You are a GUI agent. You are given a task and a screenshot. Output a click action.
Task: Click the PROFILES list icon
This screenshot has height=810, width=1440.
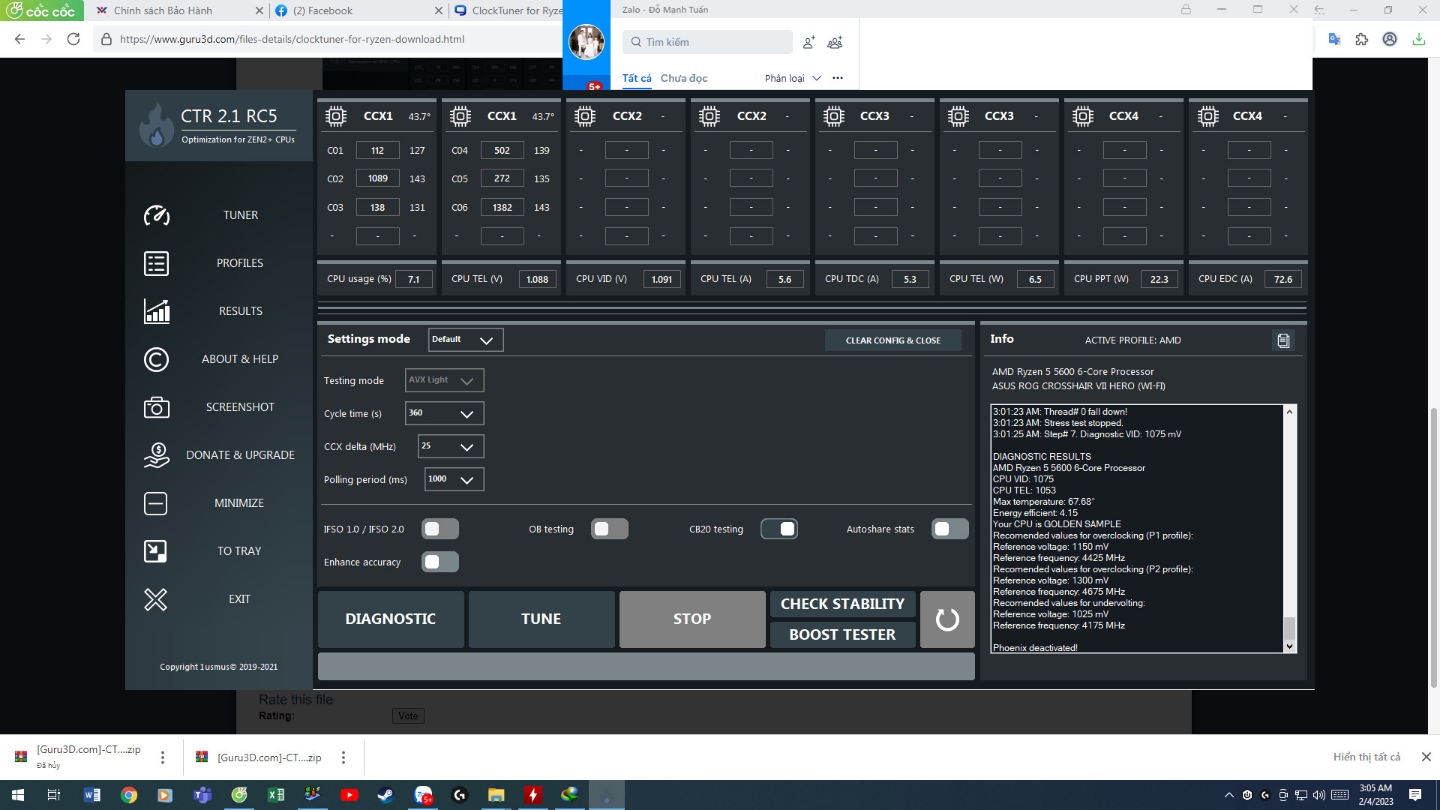(x=156, y=263)
